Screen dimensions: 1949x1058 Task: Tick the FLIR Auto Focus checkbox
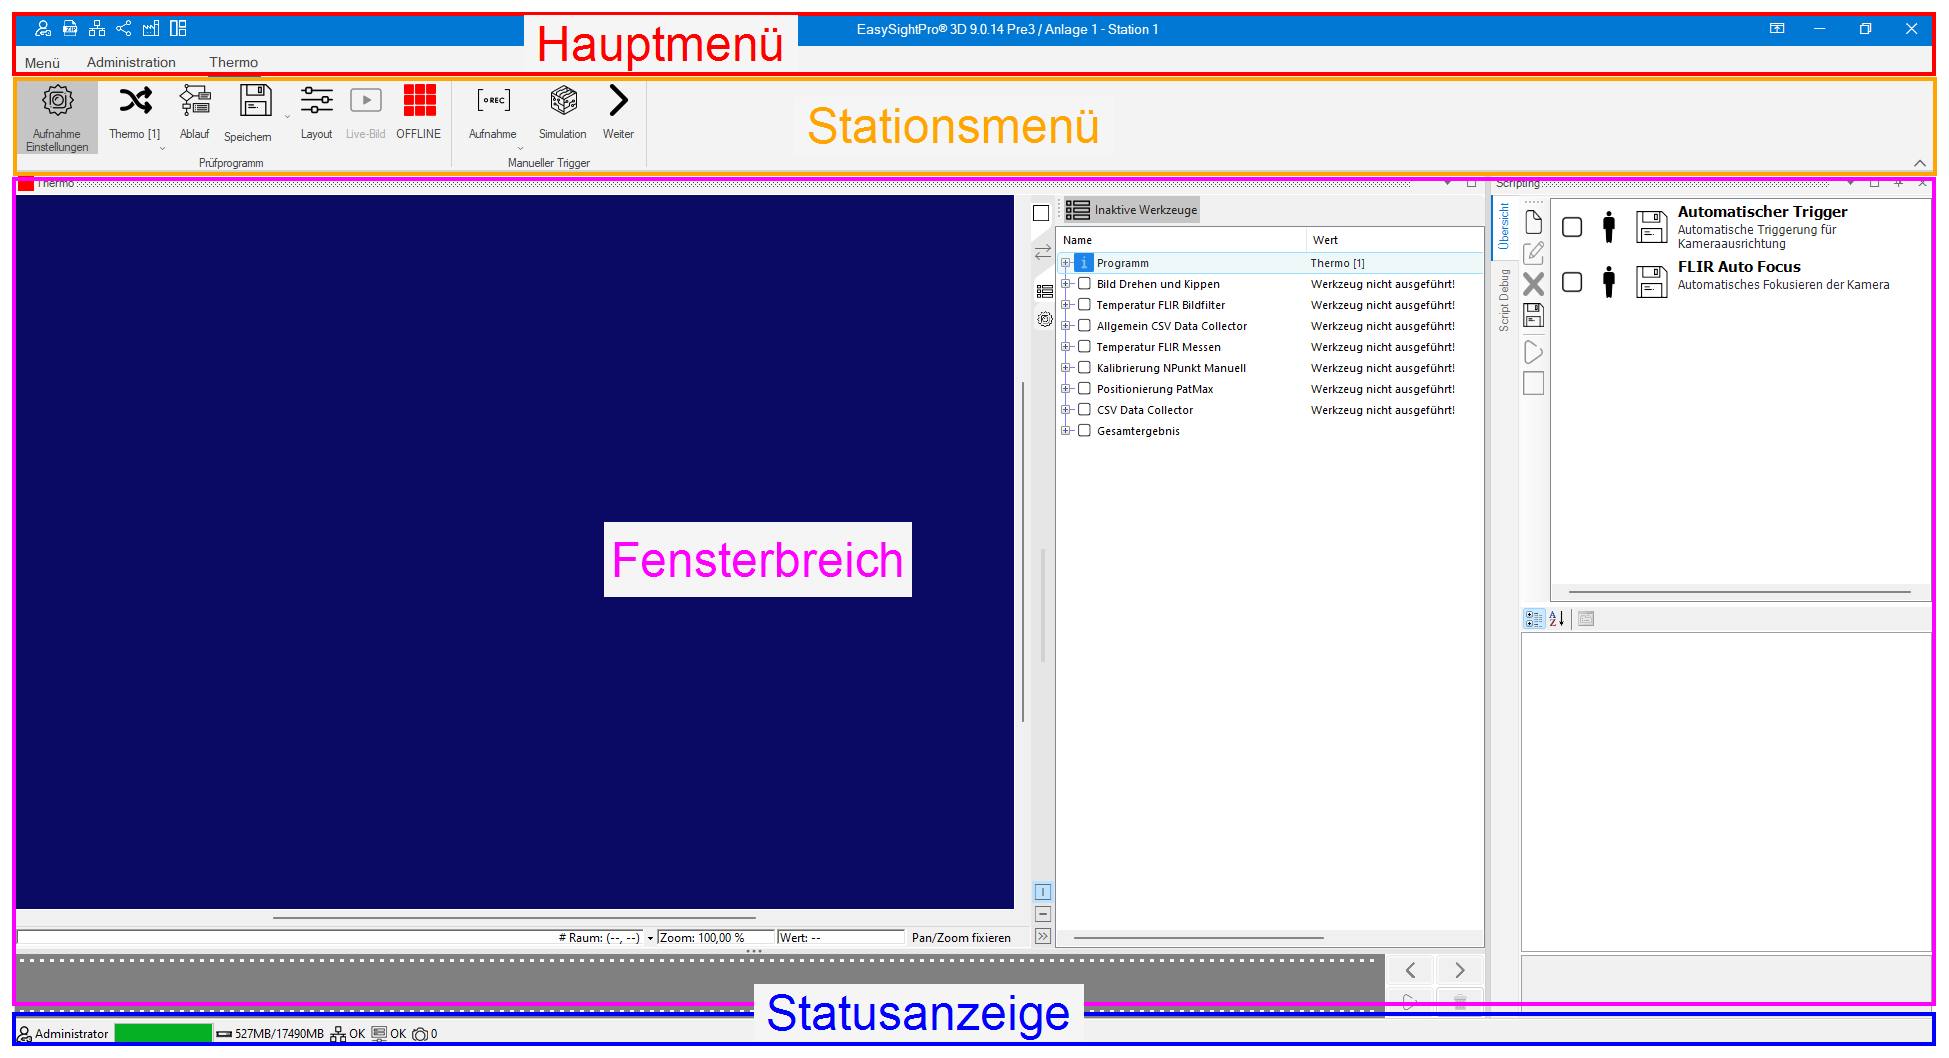tap(1572, 282)
